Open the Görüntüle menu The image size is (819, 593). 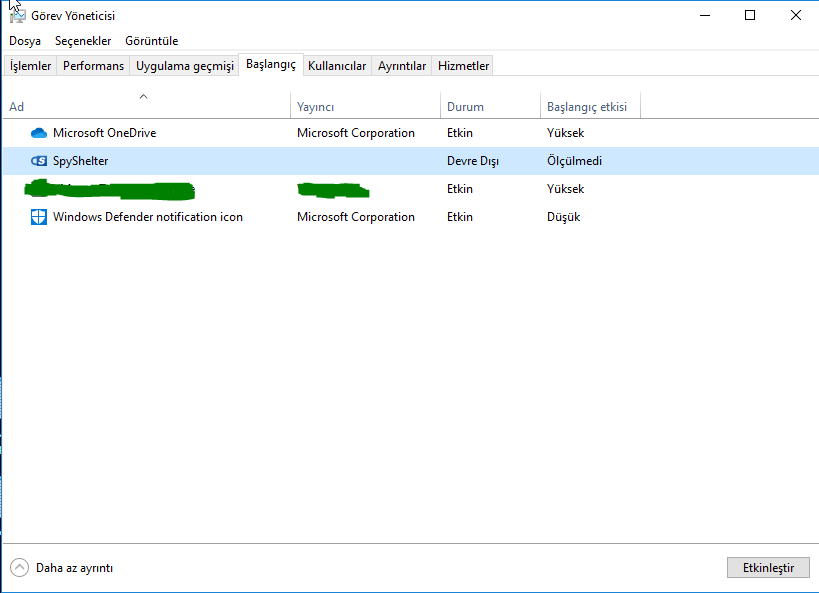pyautogui.click(x=151, y=41)
